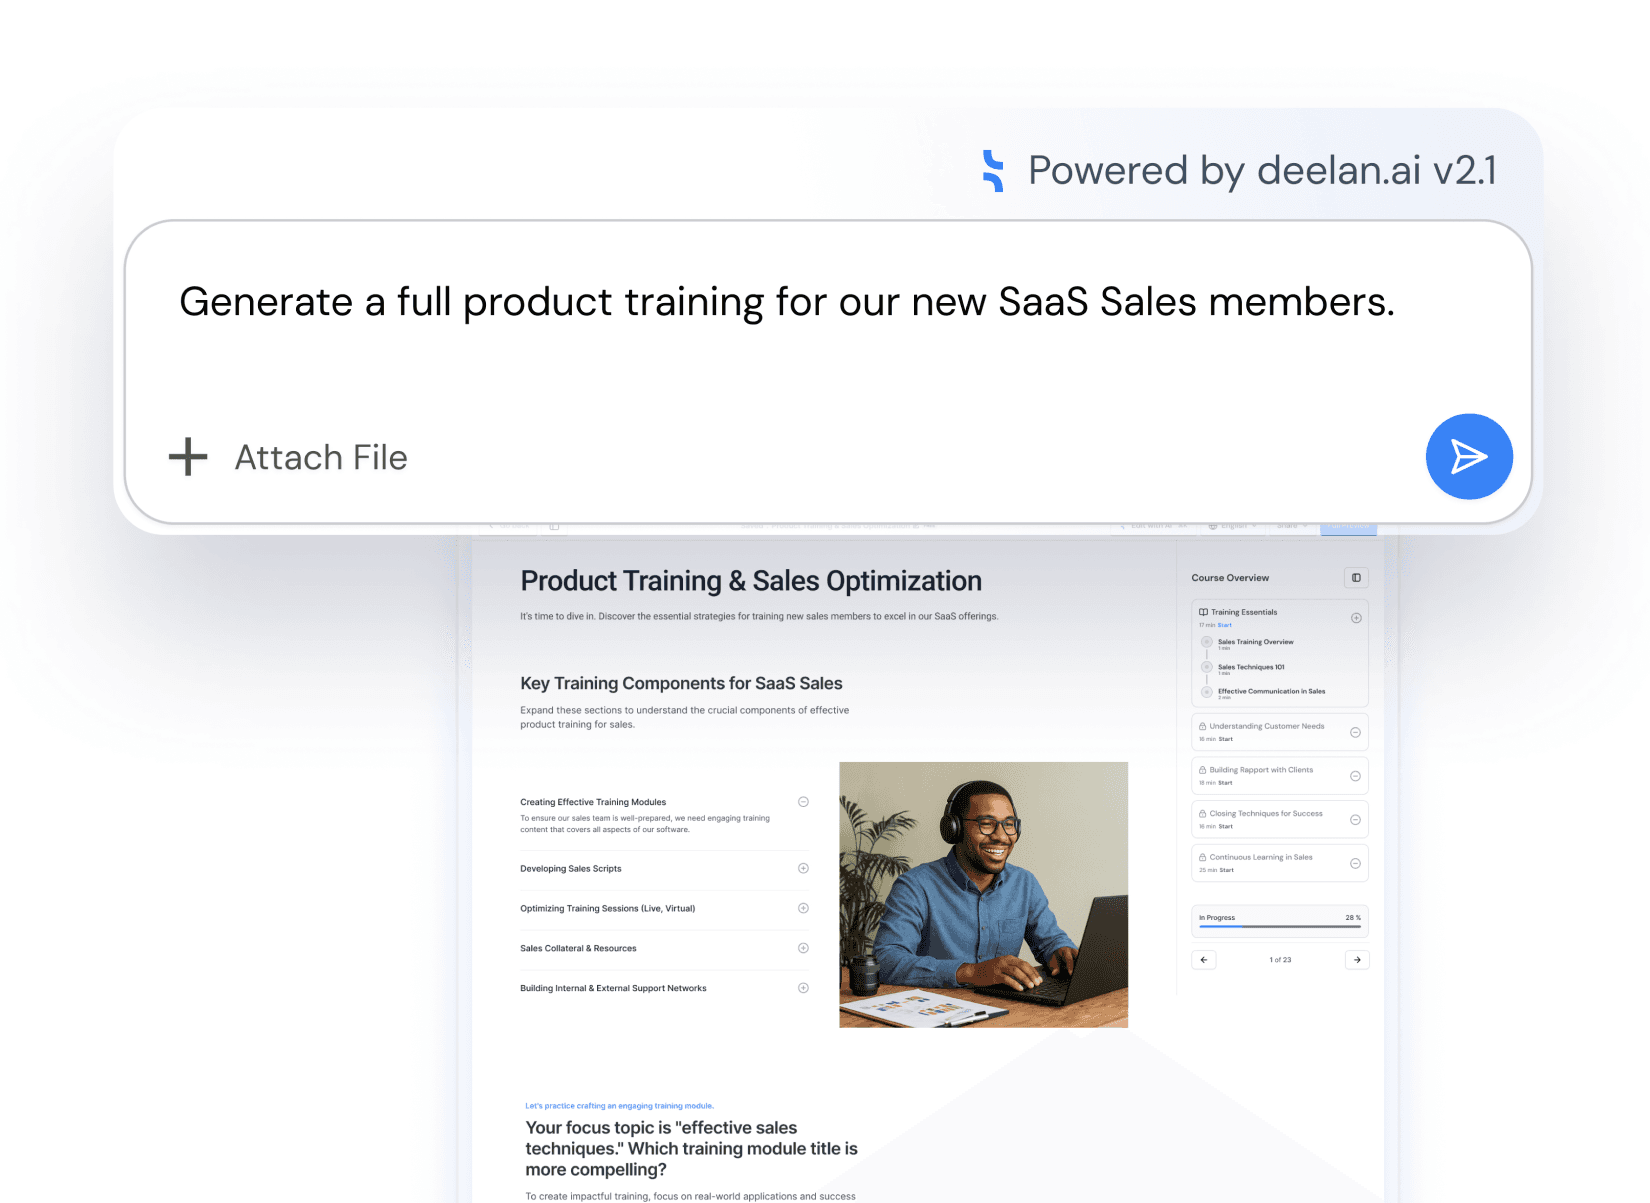Click the 'Product Training & Sales Optimization' heading
1650x1203 pixels.
[x=751, y=581]
